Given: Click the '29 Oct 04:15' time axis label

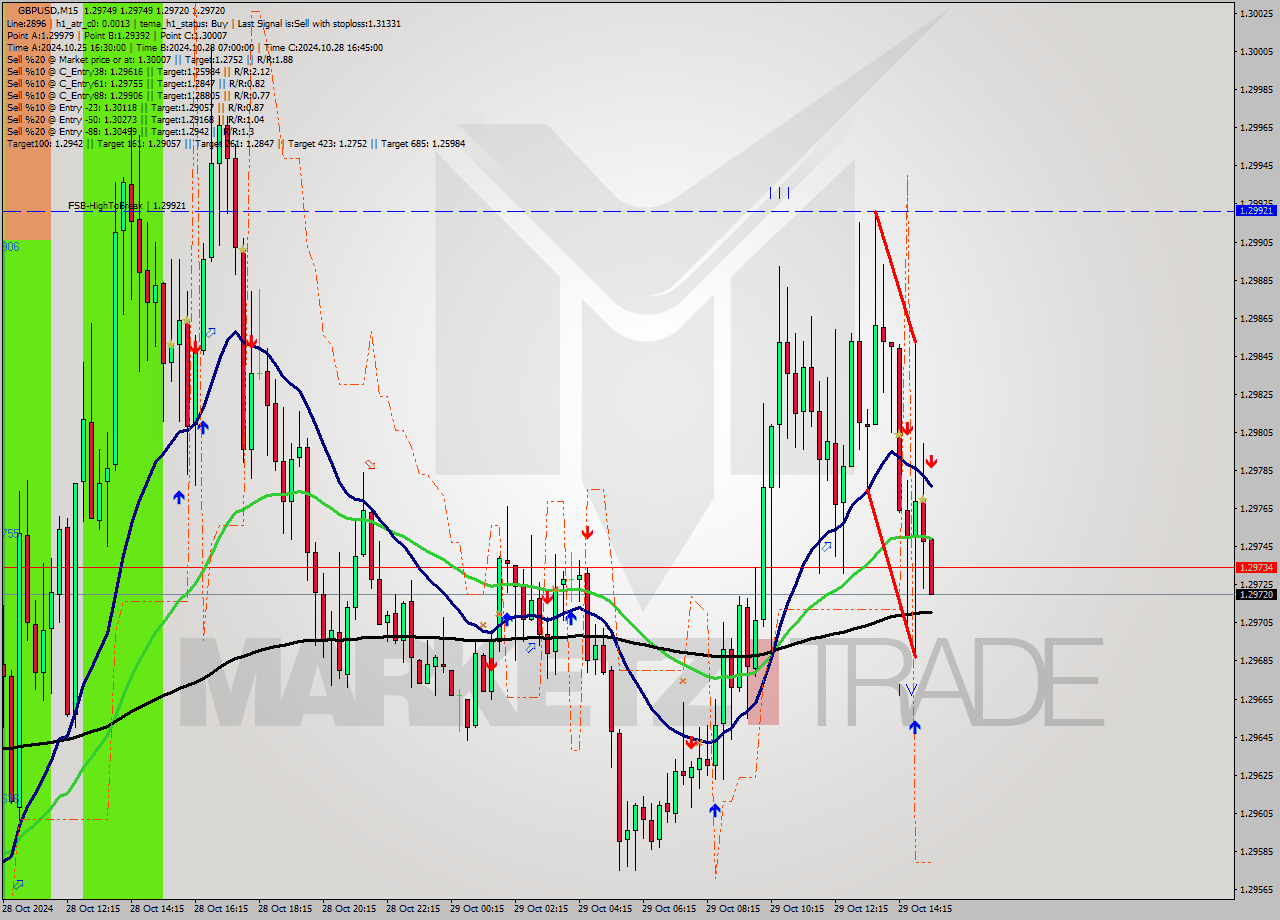Looking at the screenshot, I should point(605,909).
